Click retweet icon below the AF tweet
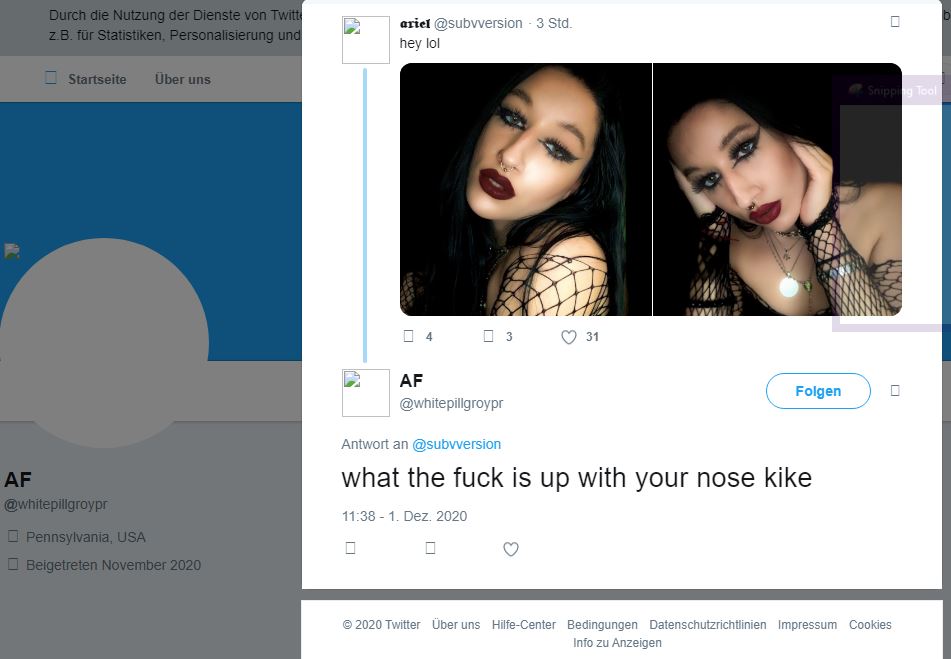 click(x=431, y=548)
